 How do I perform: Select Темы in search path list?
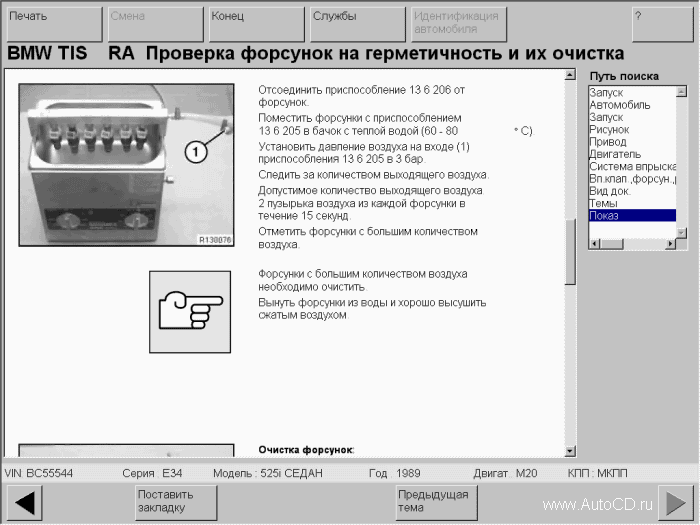(x=603, y=204)
